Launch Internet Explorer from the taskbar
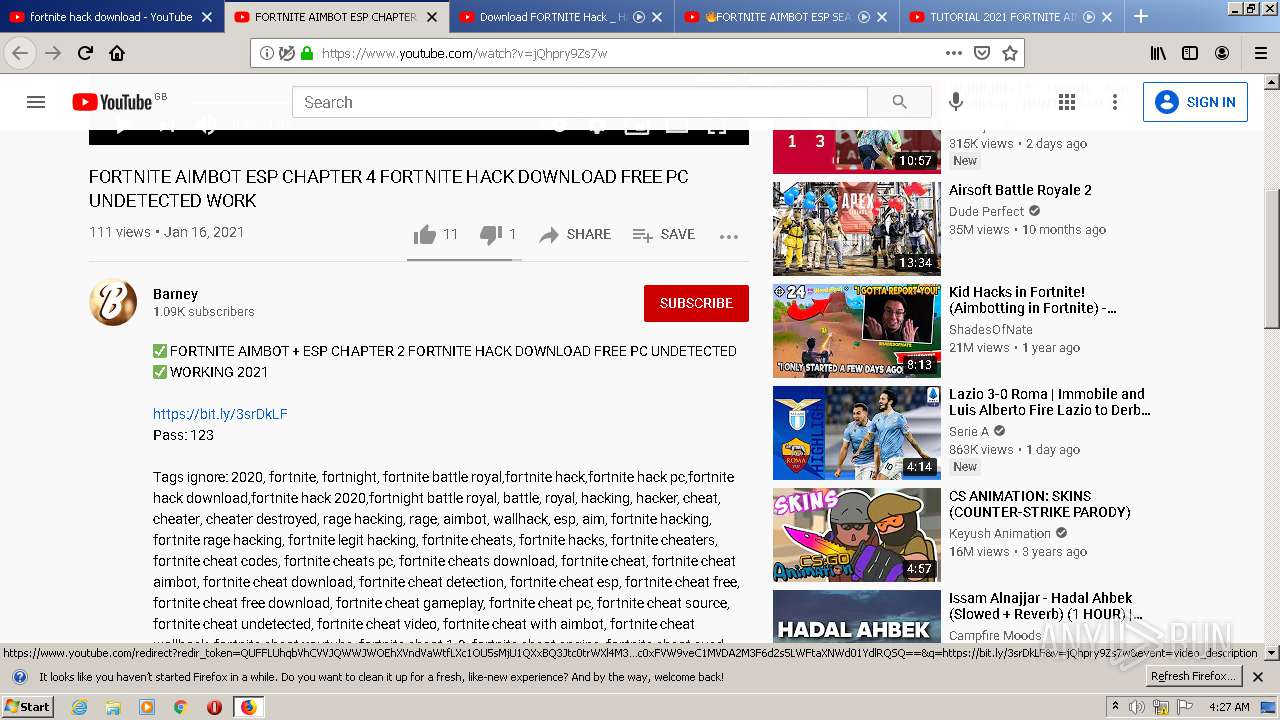Image resolution: width=1280 pixels, height=720 pixels. click(80, 707)
